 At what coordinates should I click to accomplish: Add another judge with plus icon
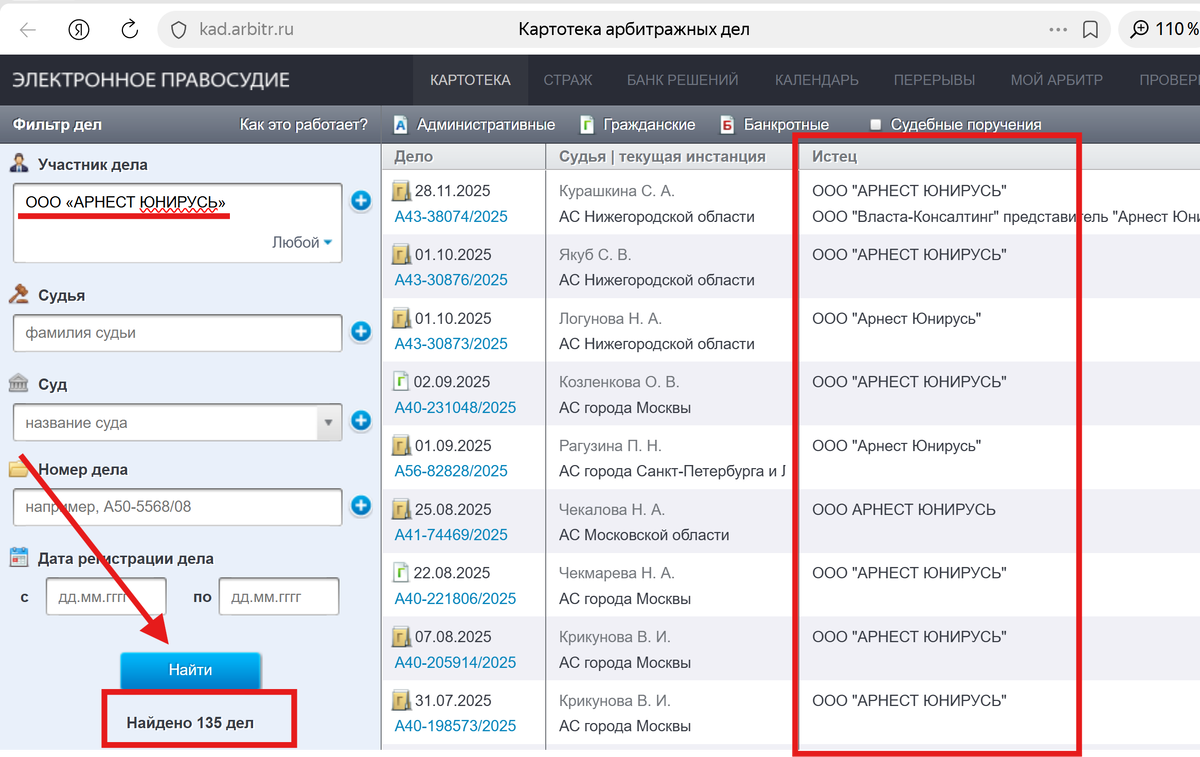(361, 331)
